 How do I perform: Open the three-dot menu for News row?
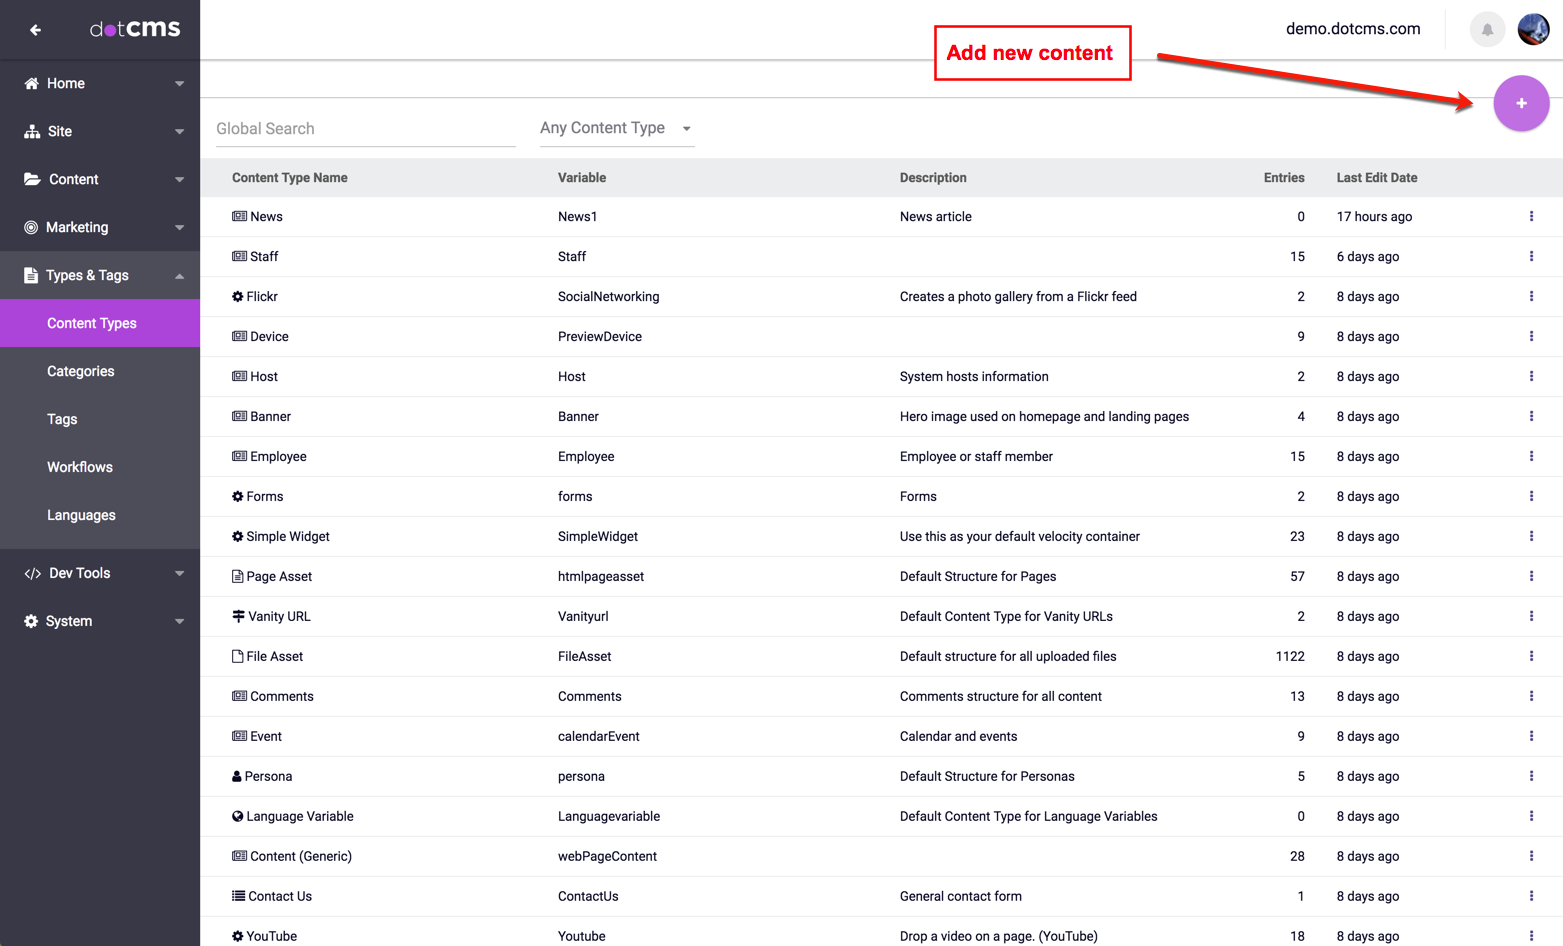coord(1531,217)
